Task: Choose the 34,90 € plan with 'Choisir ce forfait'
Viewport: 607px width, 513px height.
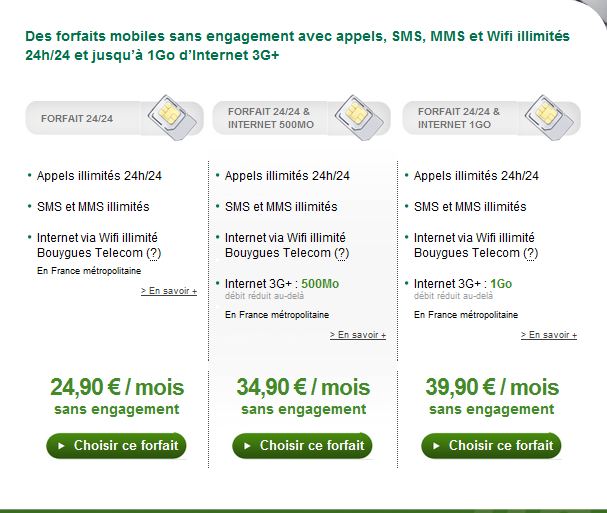Action: 302,446
